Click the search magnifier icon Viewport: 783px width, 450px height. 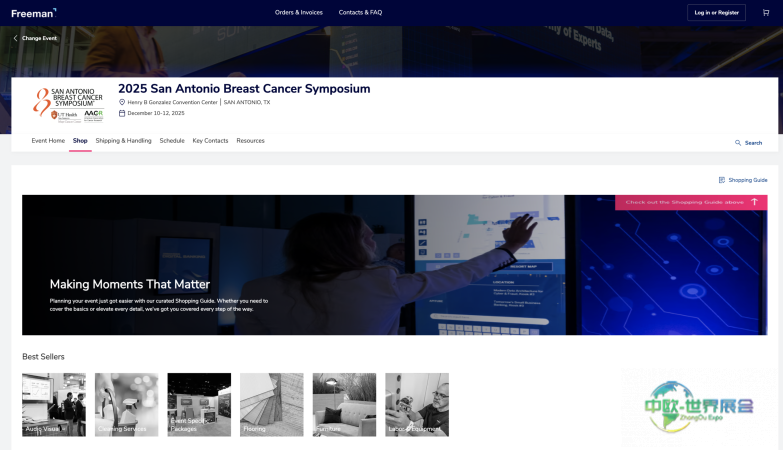(738, 143)
